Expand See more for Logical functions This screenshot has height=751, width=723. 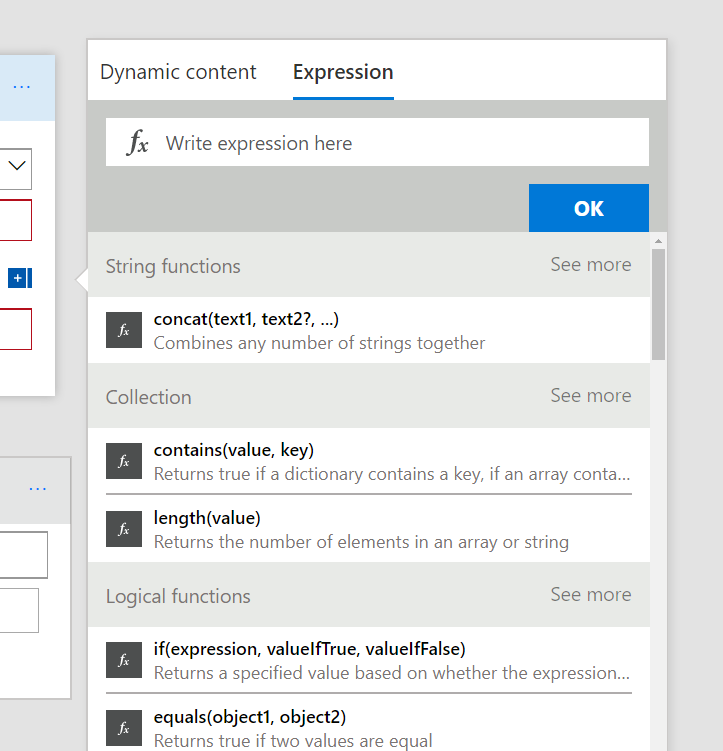pos(590,595)
